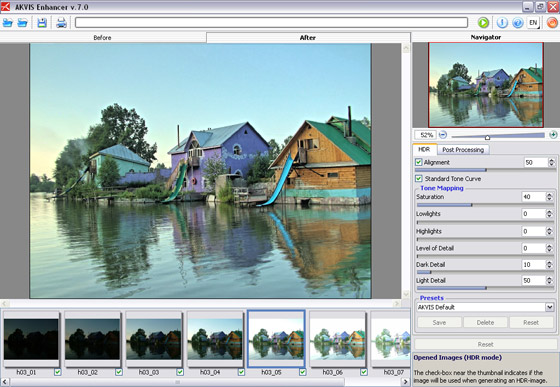Click the AKVIS logo in the title bar
560x387 pixels.
click(x=5, y=6)
